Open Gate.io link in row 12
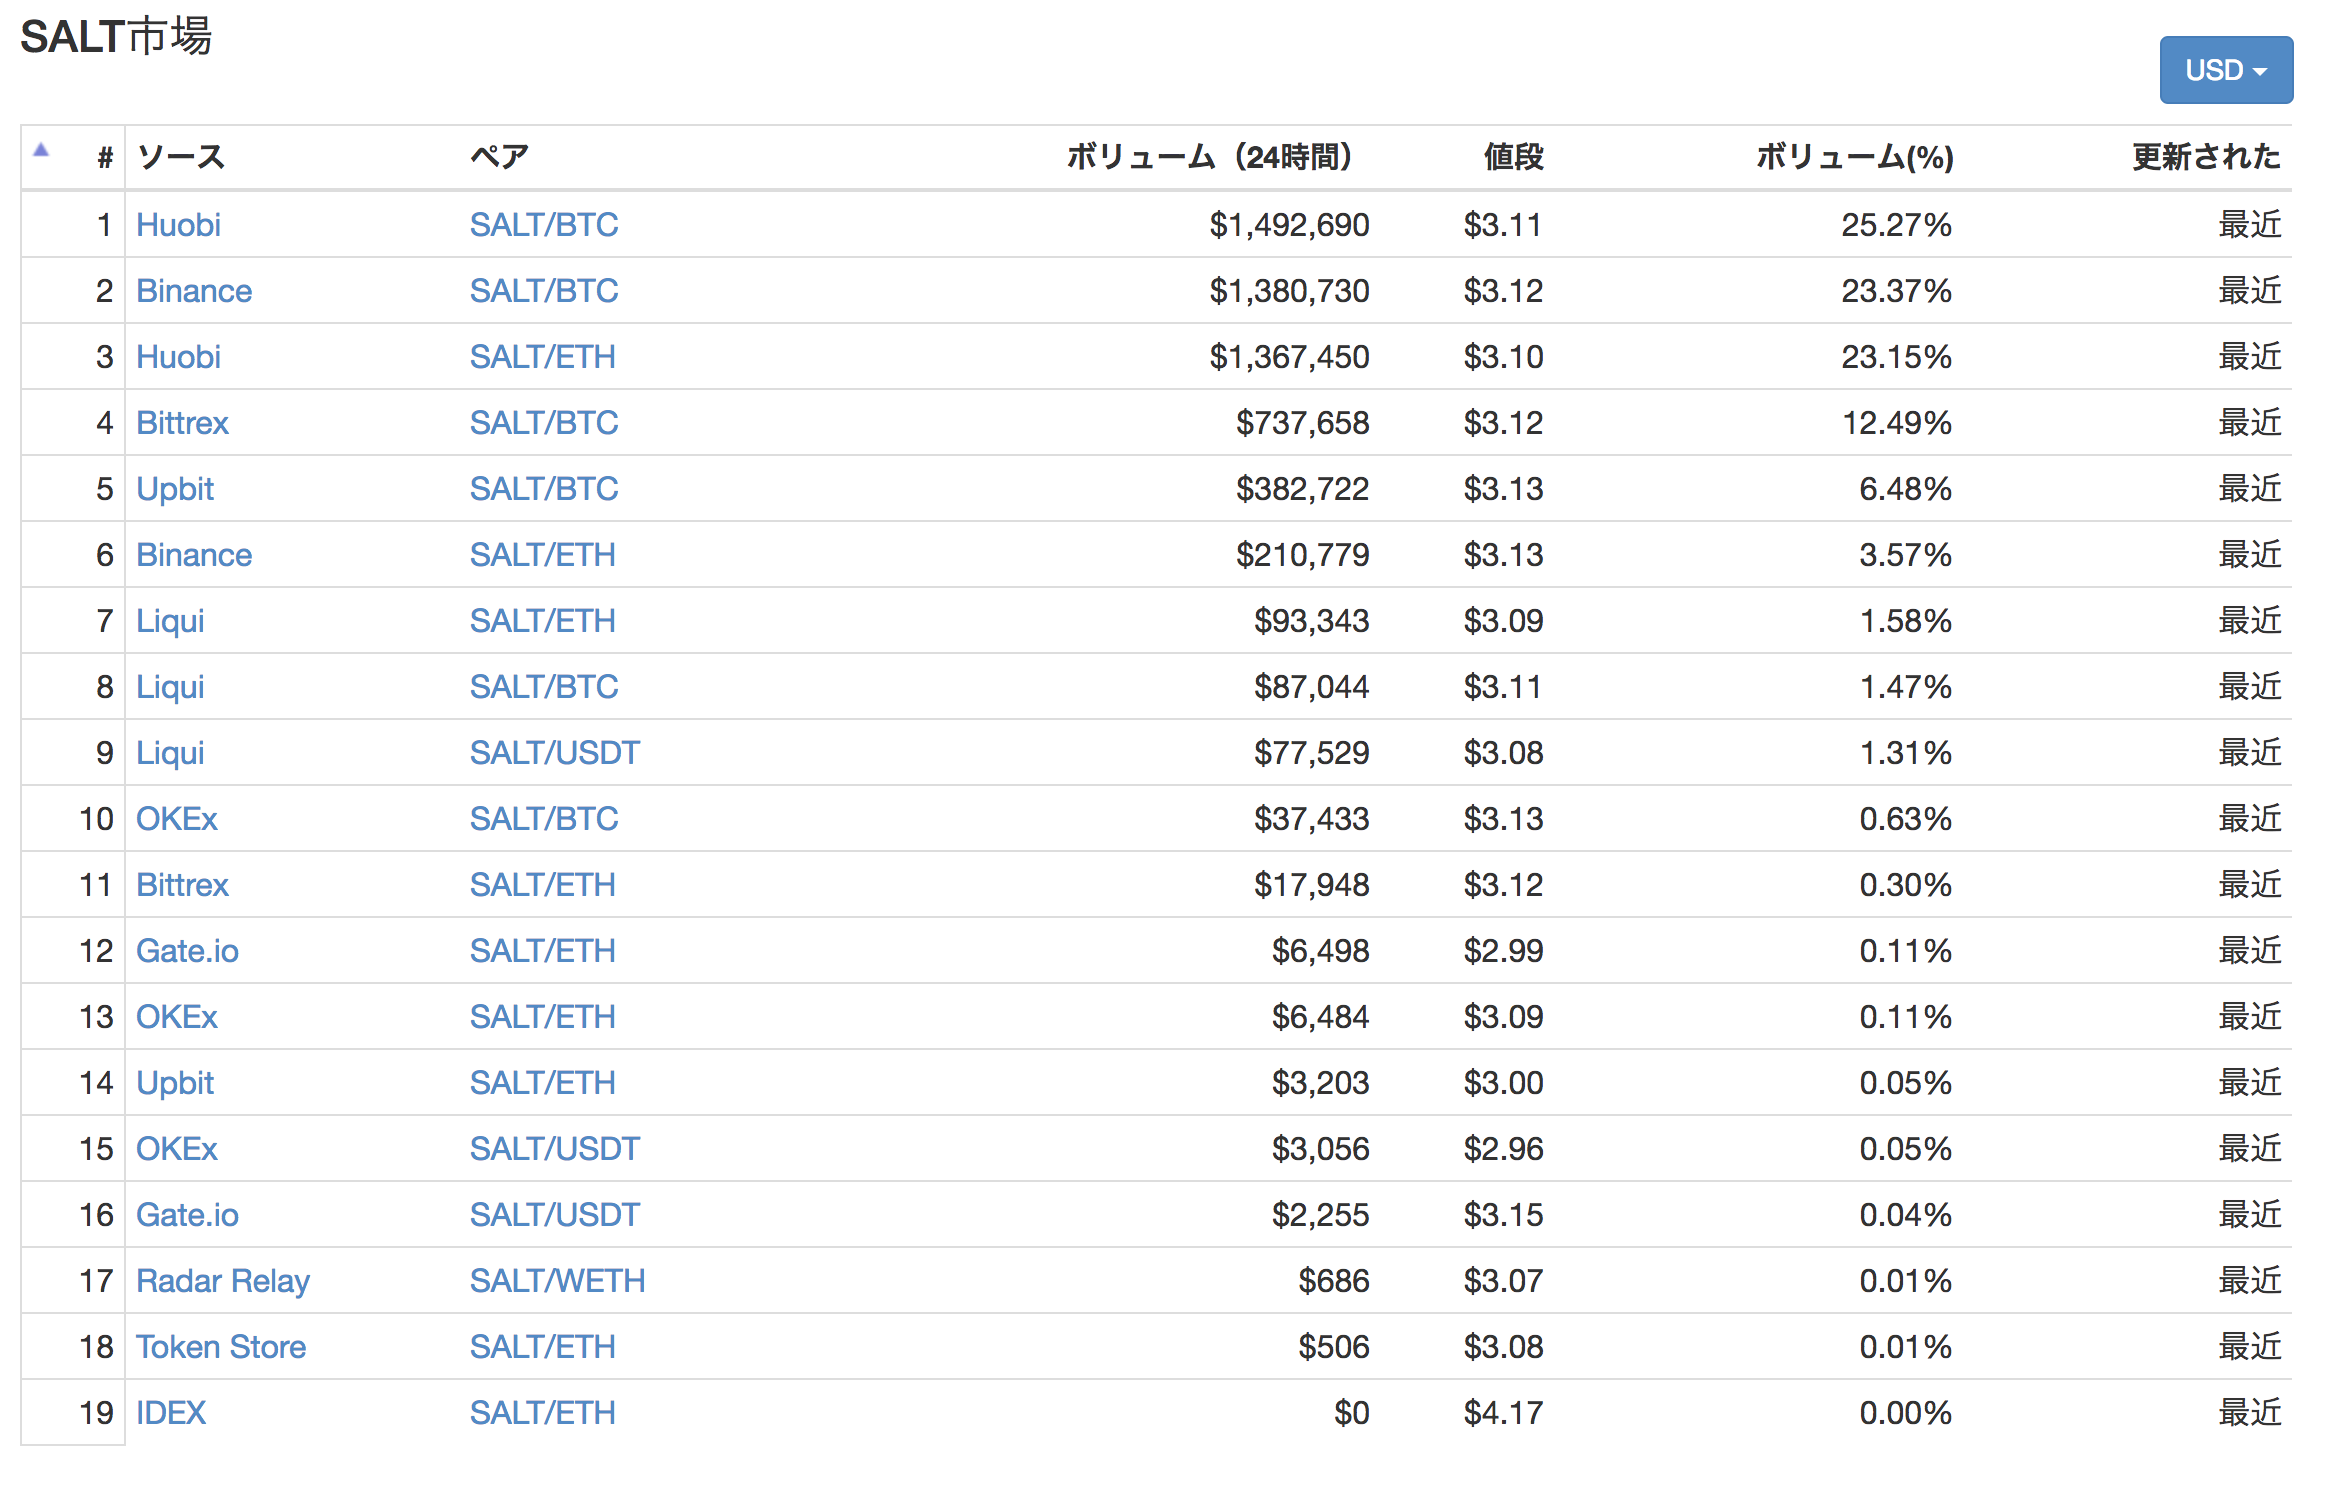The height and width of the screenshot is (1486, 2348). [x=187, y=951]
